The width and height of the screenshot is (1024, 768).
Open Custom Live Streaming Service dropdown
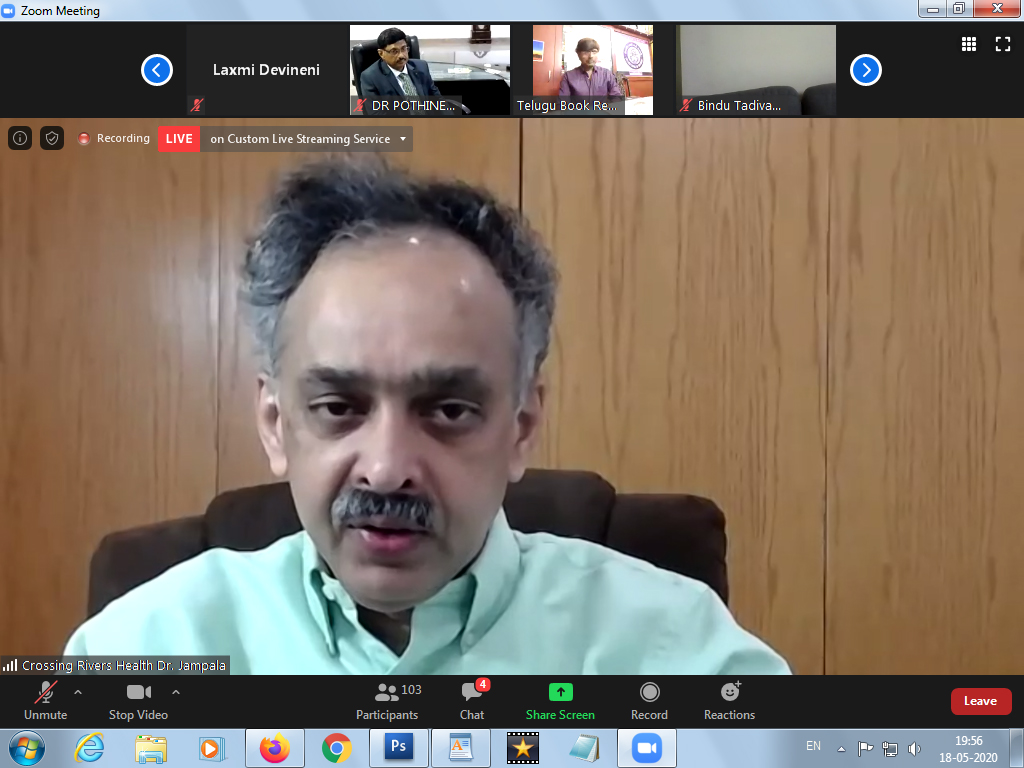403,139
